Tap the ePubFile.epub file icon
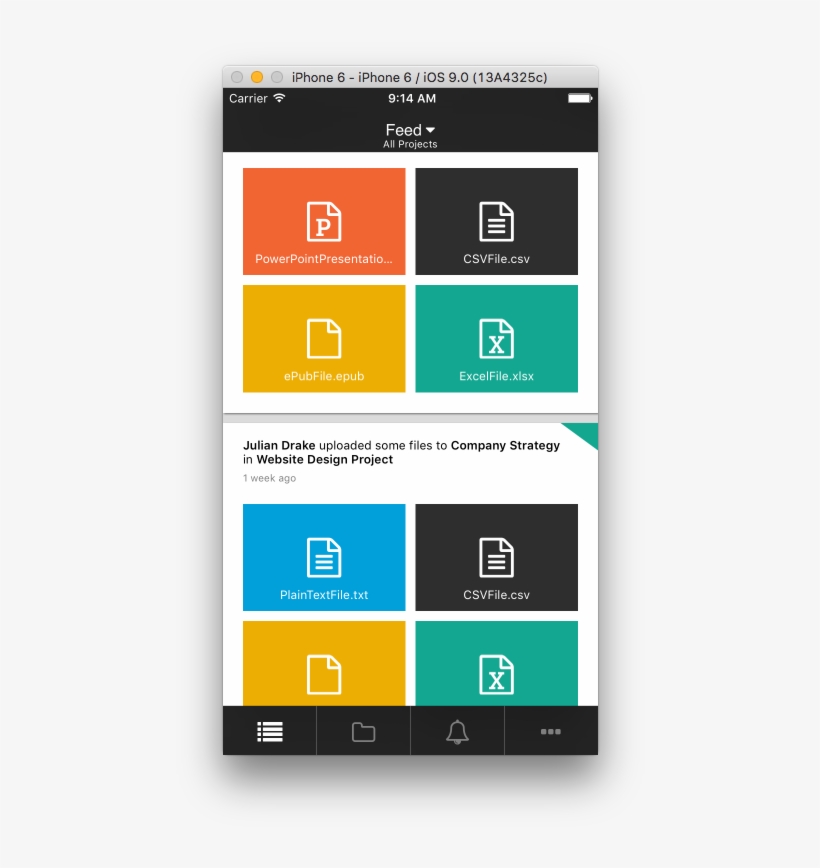This screenshot has width=820, height=868. click(323, 338)
